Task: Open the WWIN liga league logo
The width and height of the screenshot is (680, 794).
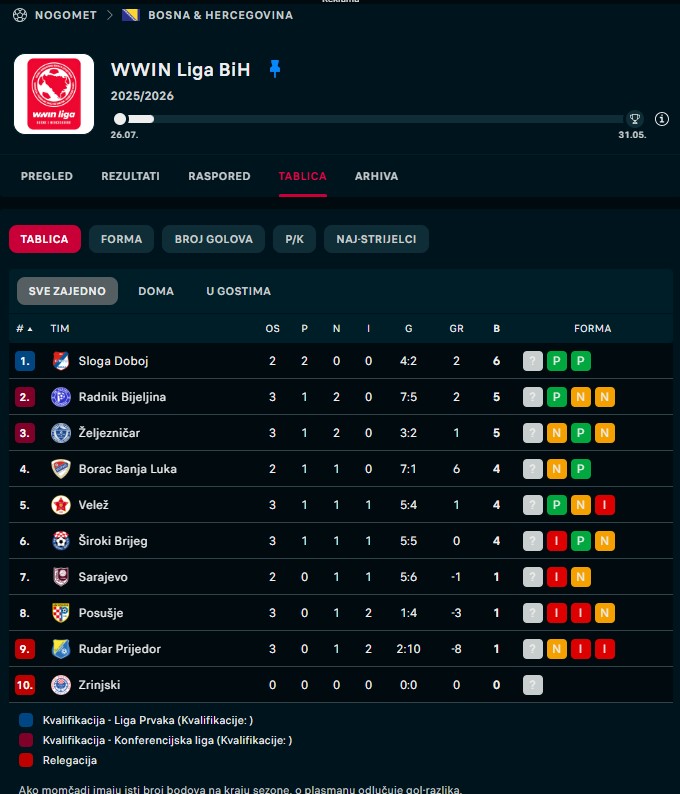Action: pos(54,94)
